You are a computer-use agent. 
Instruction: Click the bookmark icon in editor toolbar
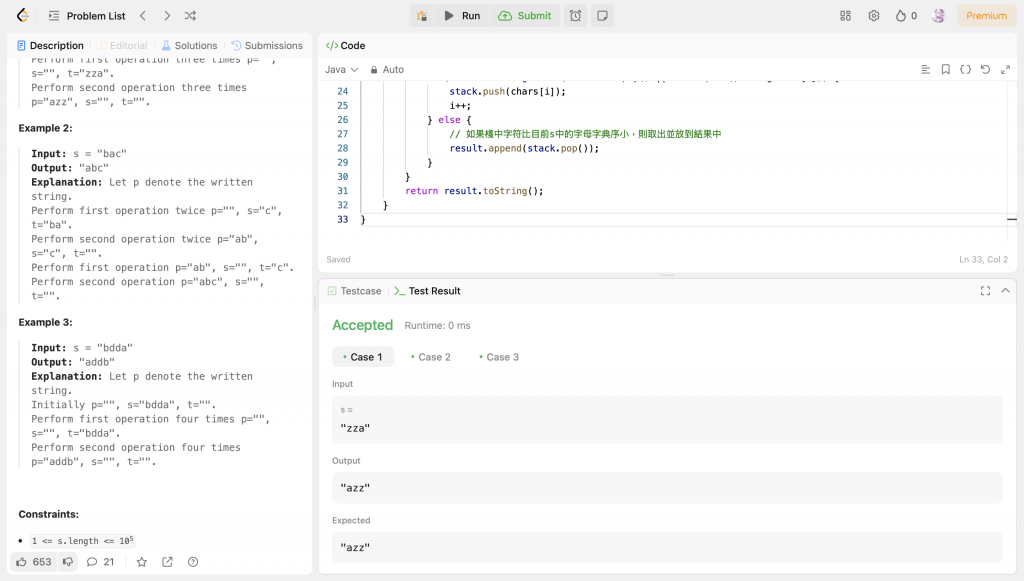946,69
